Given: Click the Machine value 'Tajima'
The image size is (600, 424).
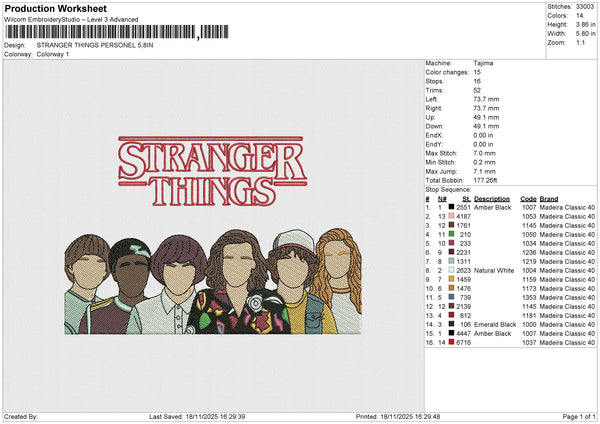Looking at the screenshot, I should (x=483, y=63).
